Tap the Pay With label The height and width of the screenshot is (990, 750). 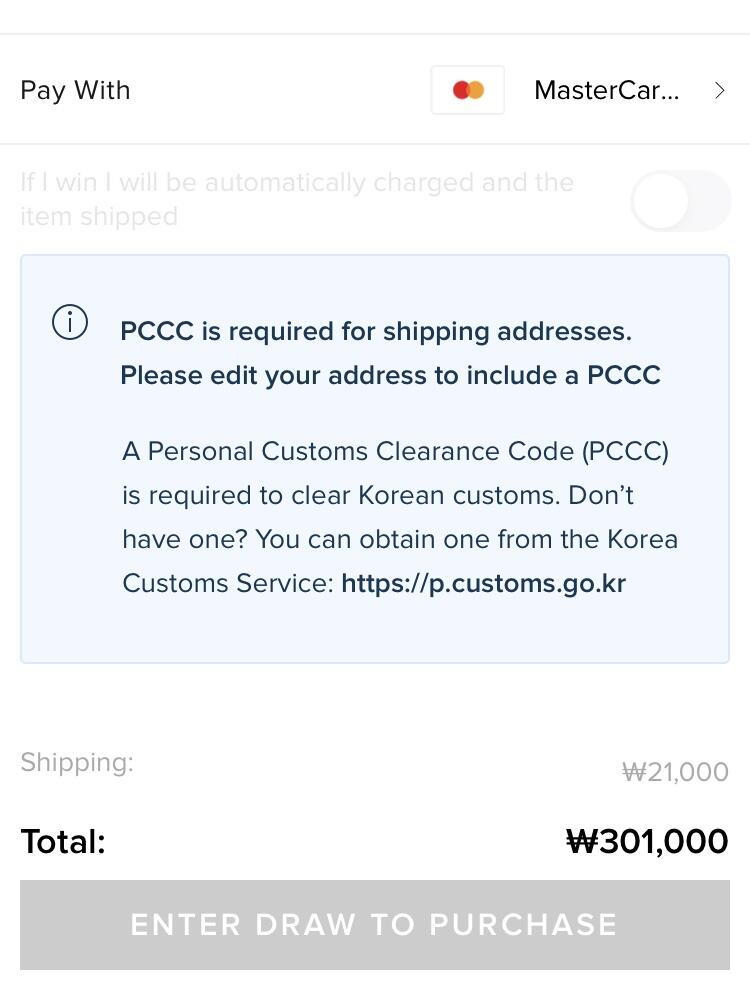pyautogui.click(x=75, y=90)
